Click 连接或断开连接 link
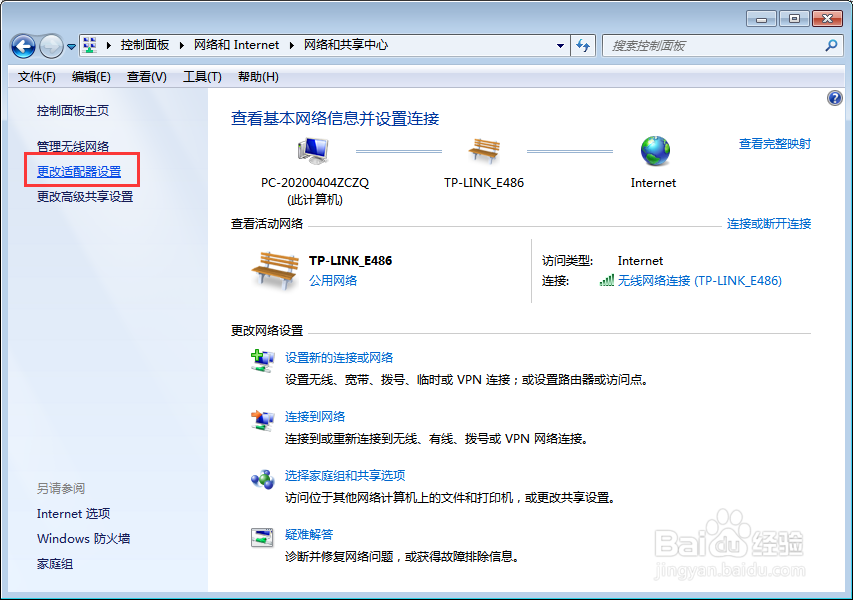The height and width of the screenshot is (600, 853). [769, 224]
